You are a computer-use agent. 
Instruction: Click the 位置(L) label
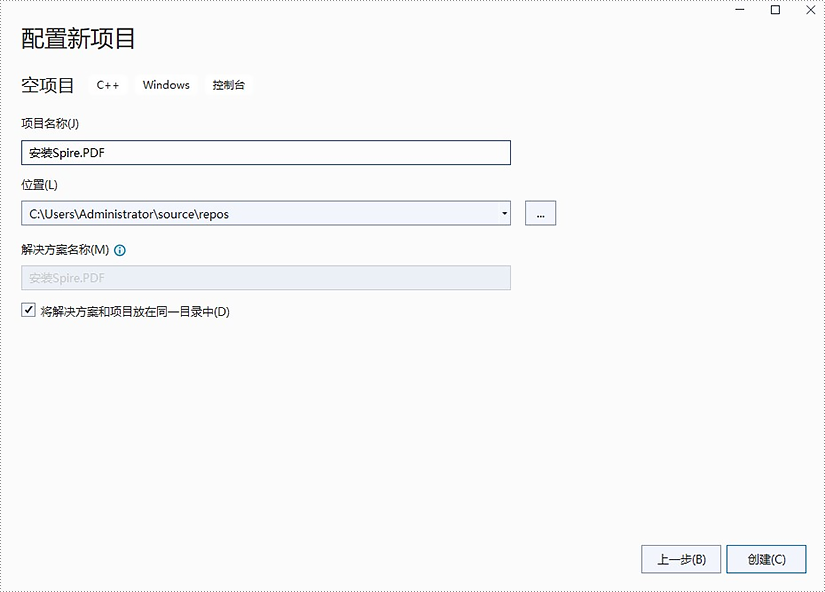coord(39,185)
